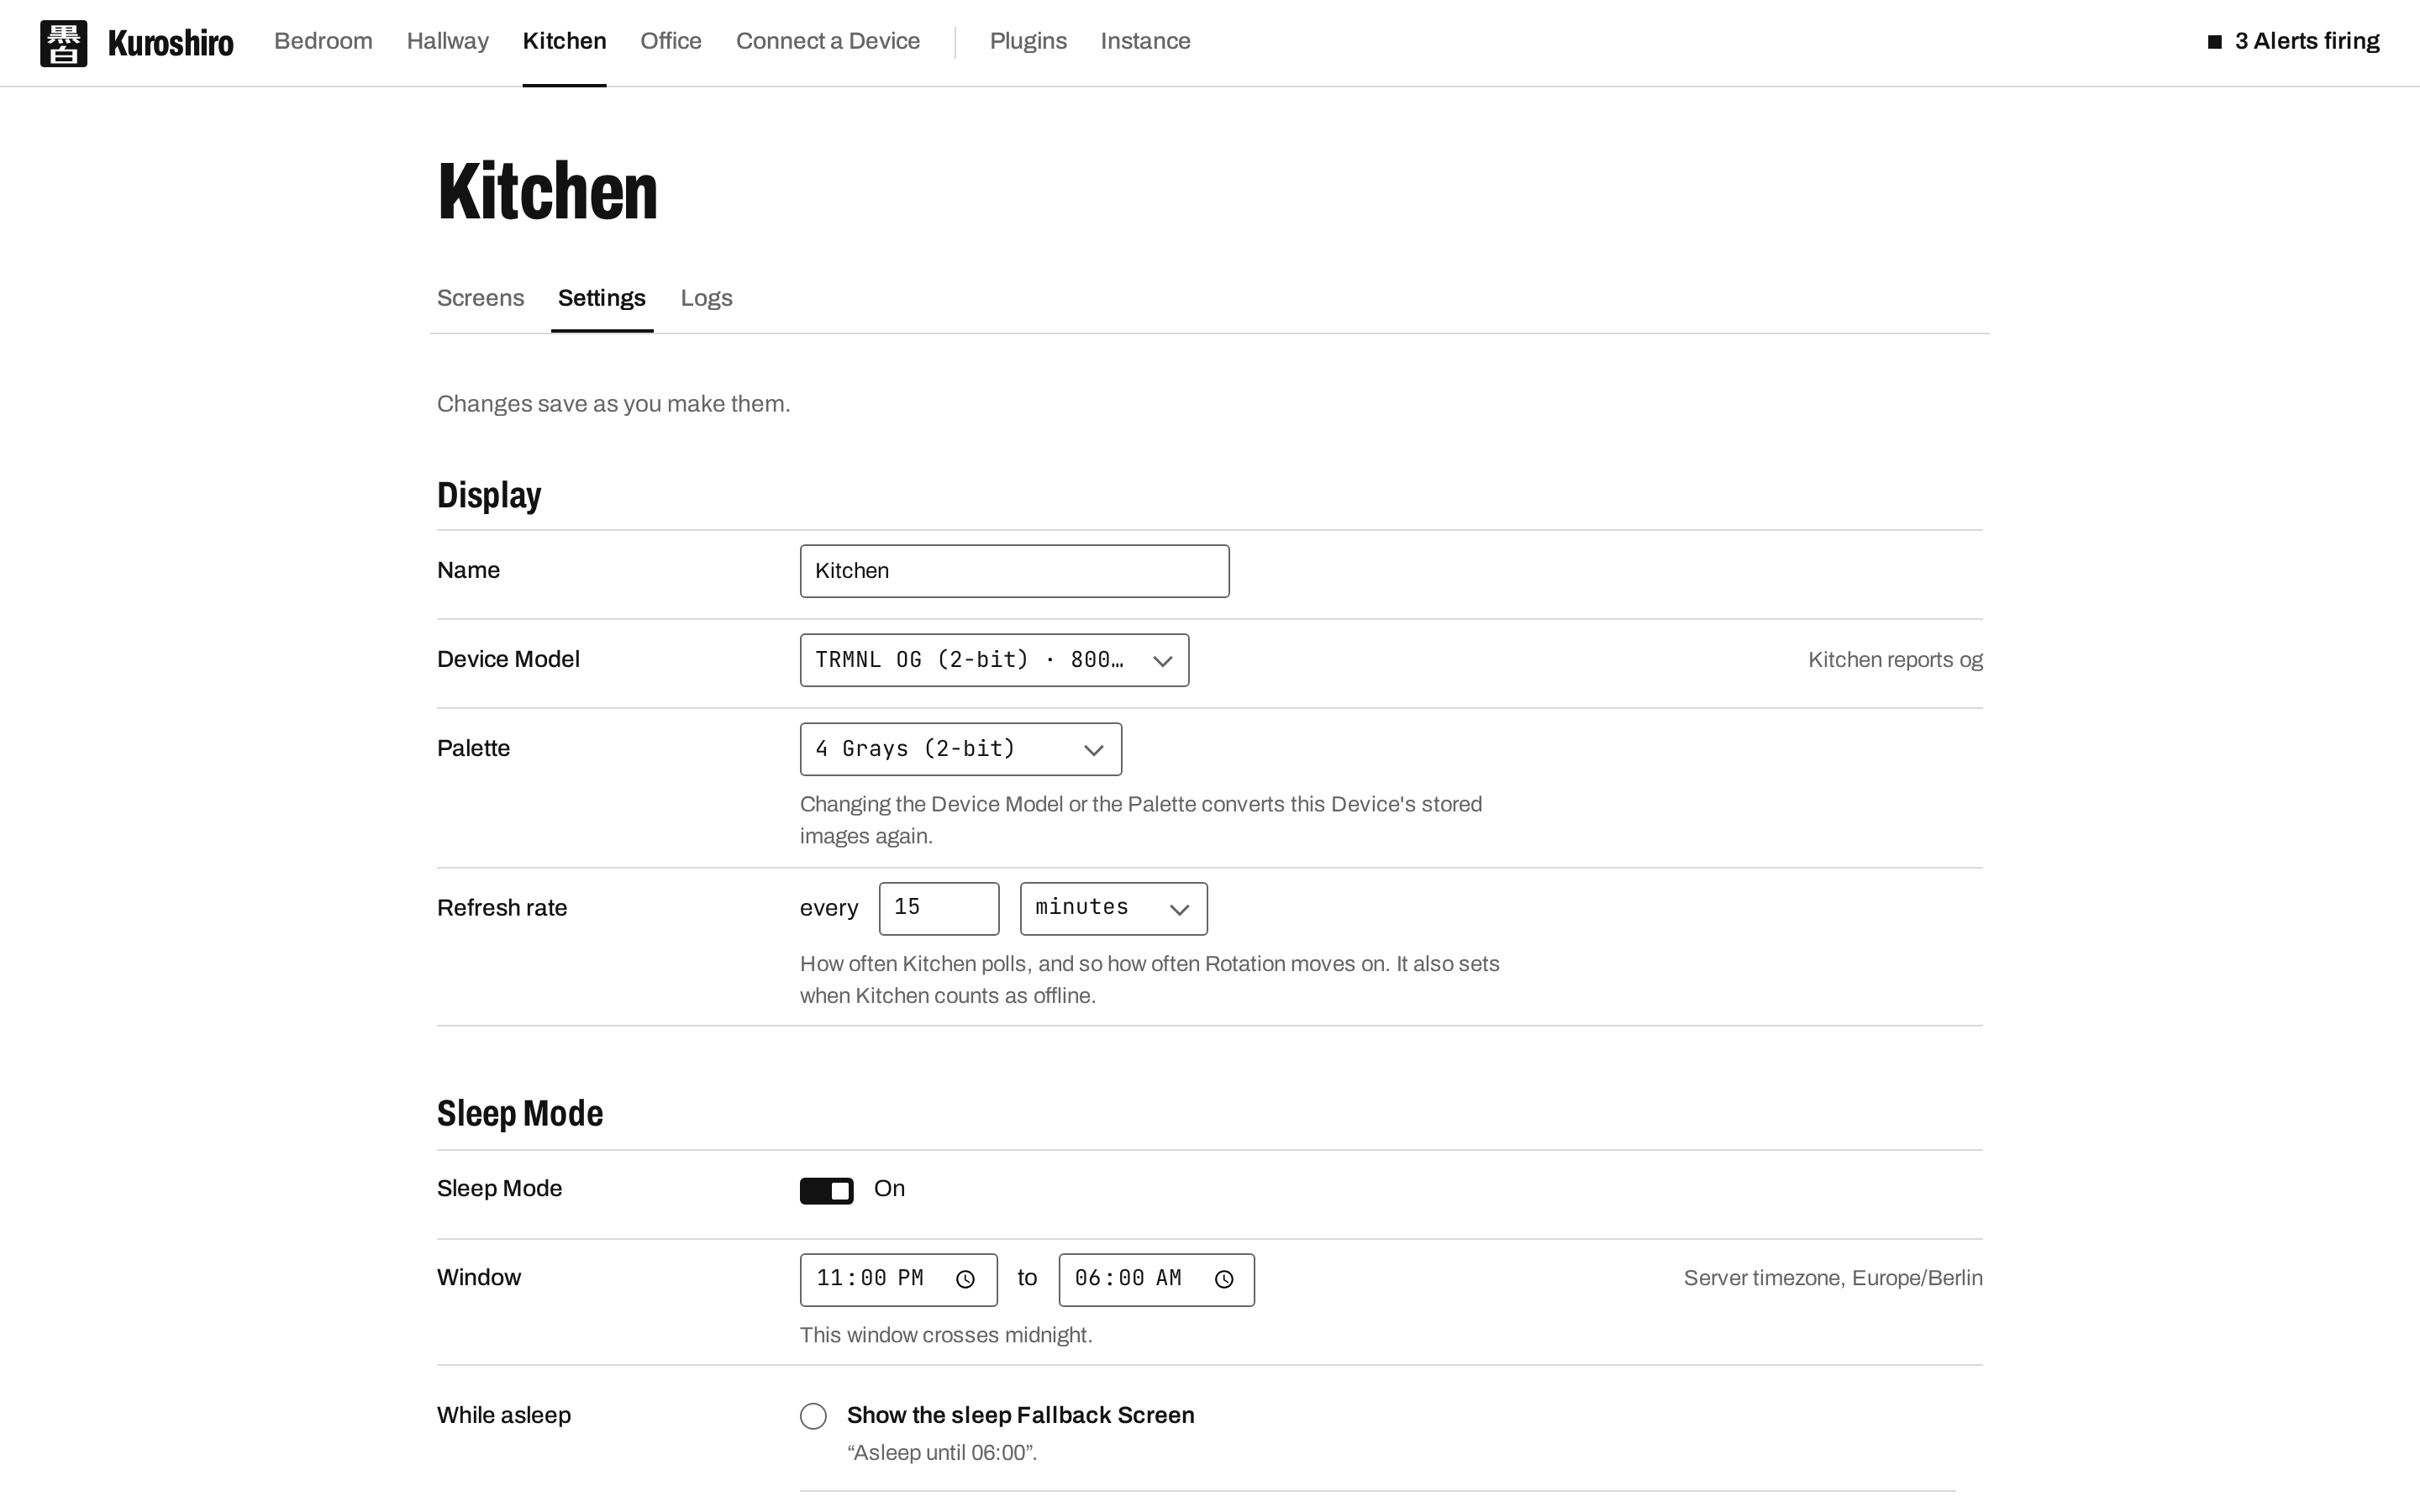Viewport: 2420px width, 1512px height.
Task: Click the minutes unit chevron
Action: (1179, 909)
